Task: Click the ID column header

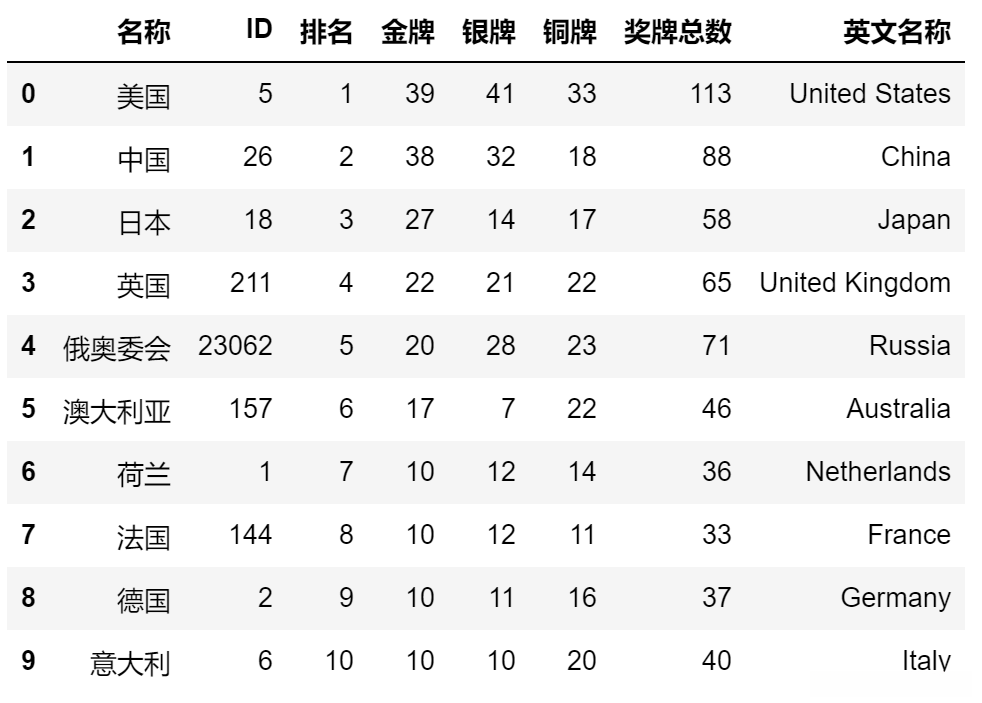Action: pyautogui.click(x=258, y=30)
